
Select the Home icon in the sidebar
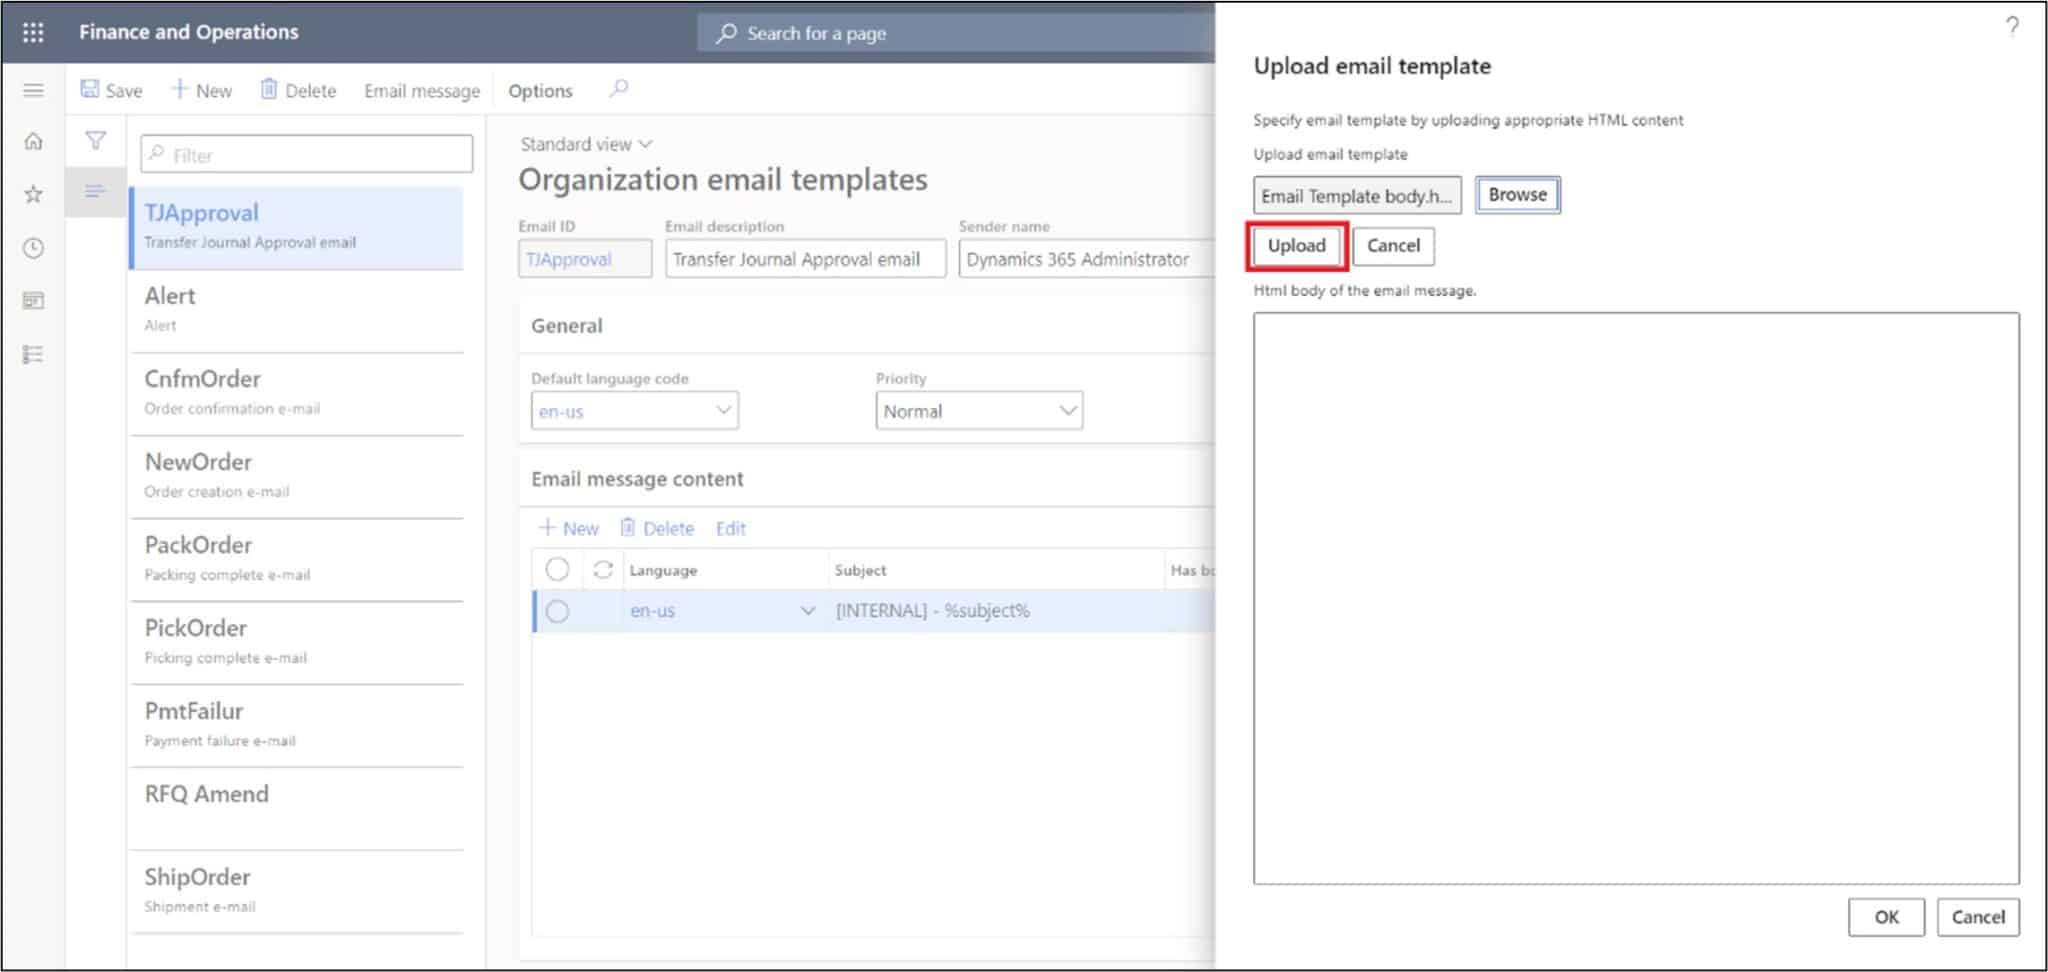[33, 141]
